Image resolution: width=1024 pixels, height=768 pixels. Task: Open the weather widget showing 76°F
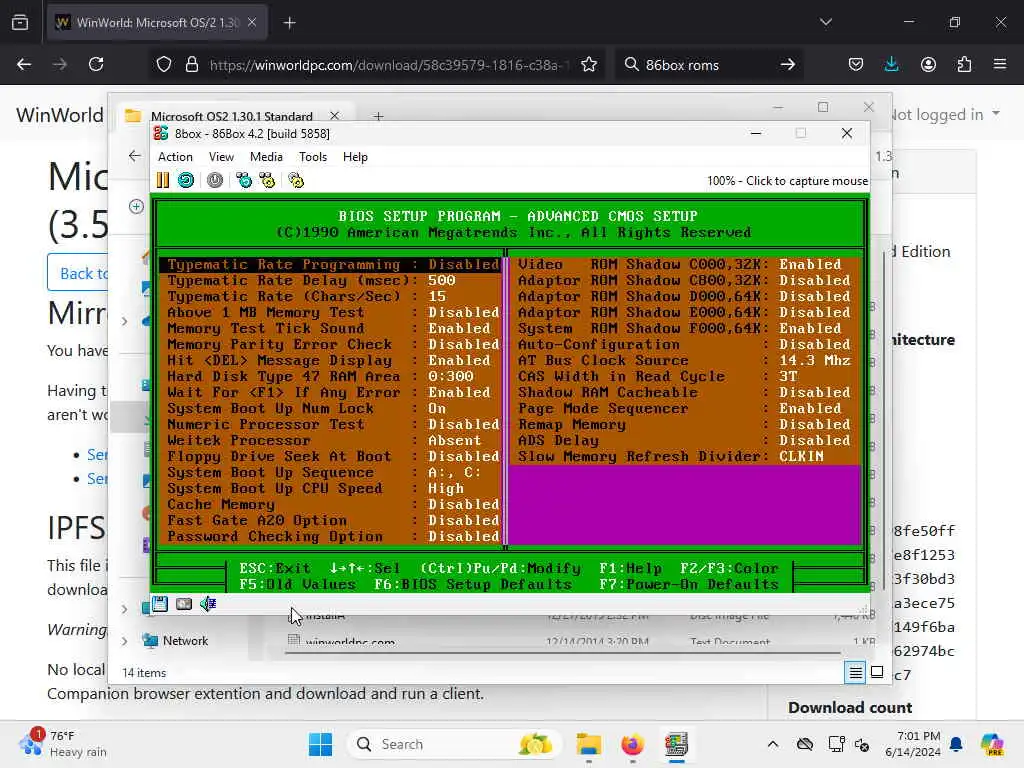[x=63, y=744]
